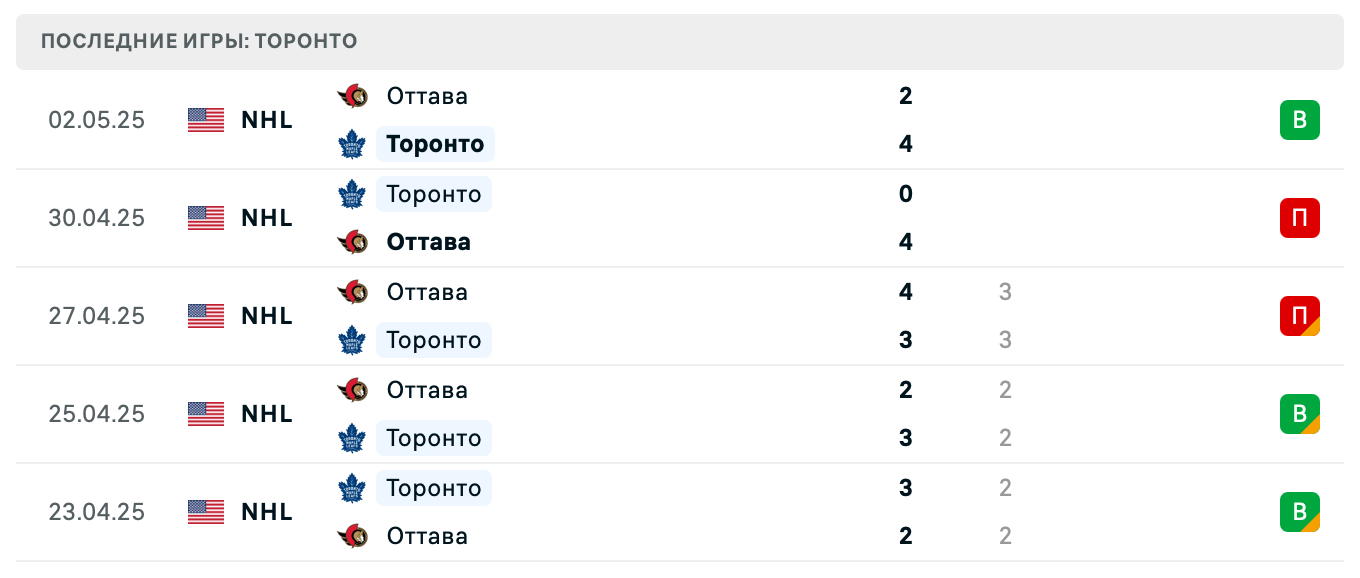Click the green В result badge for the 02.05.25 win
Image resolution: width=1360 pixels, height=578 pixels.
point(1300,120)
